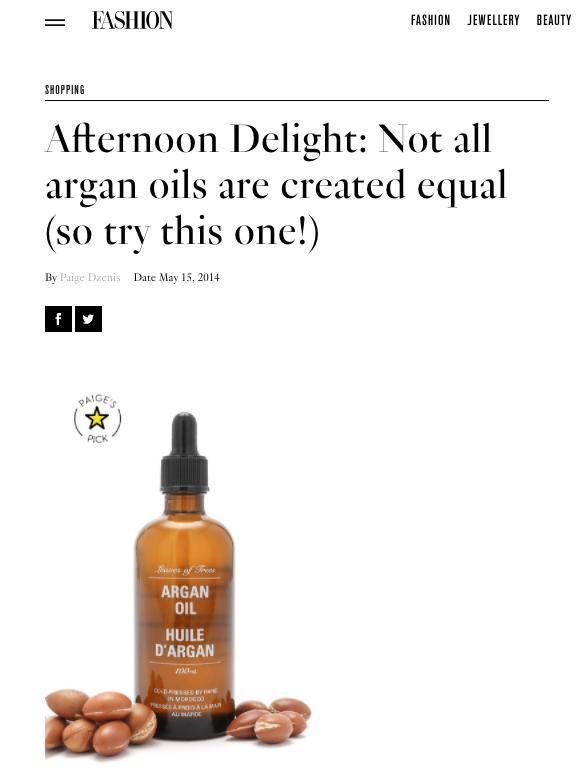Open the hamburger menu icon

click(55, 23)
